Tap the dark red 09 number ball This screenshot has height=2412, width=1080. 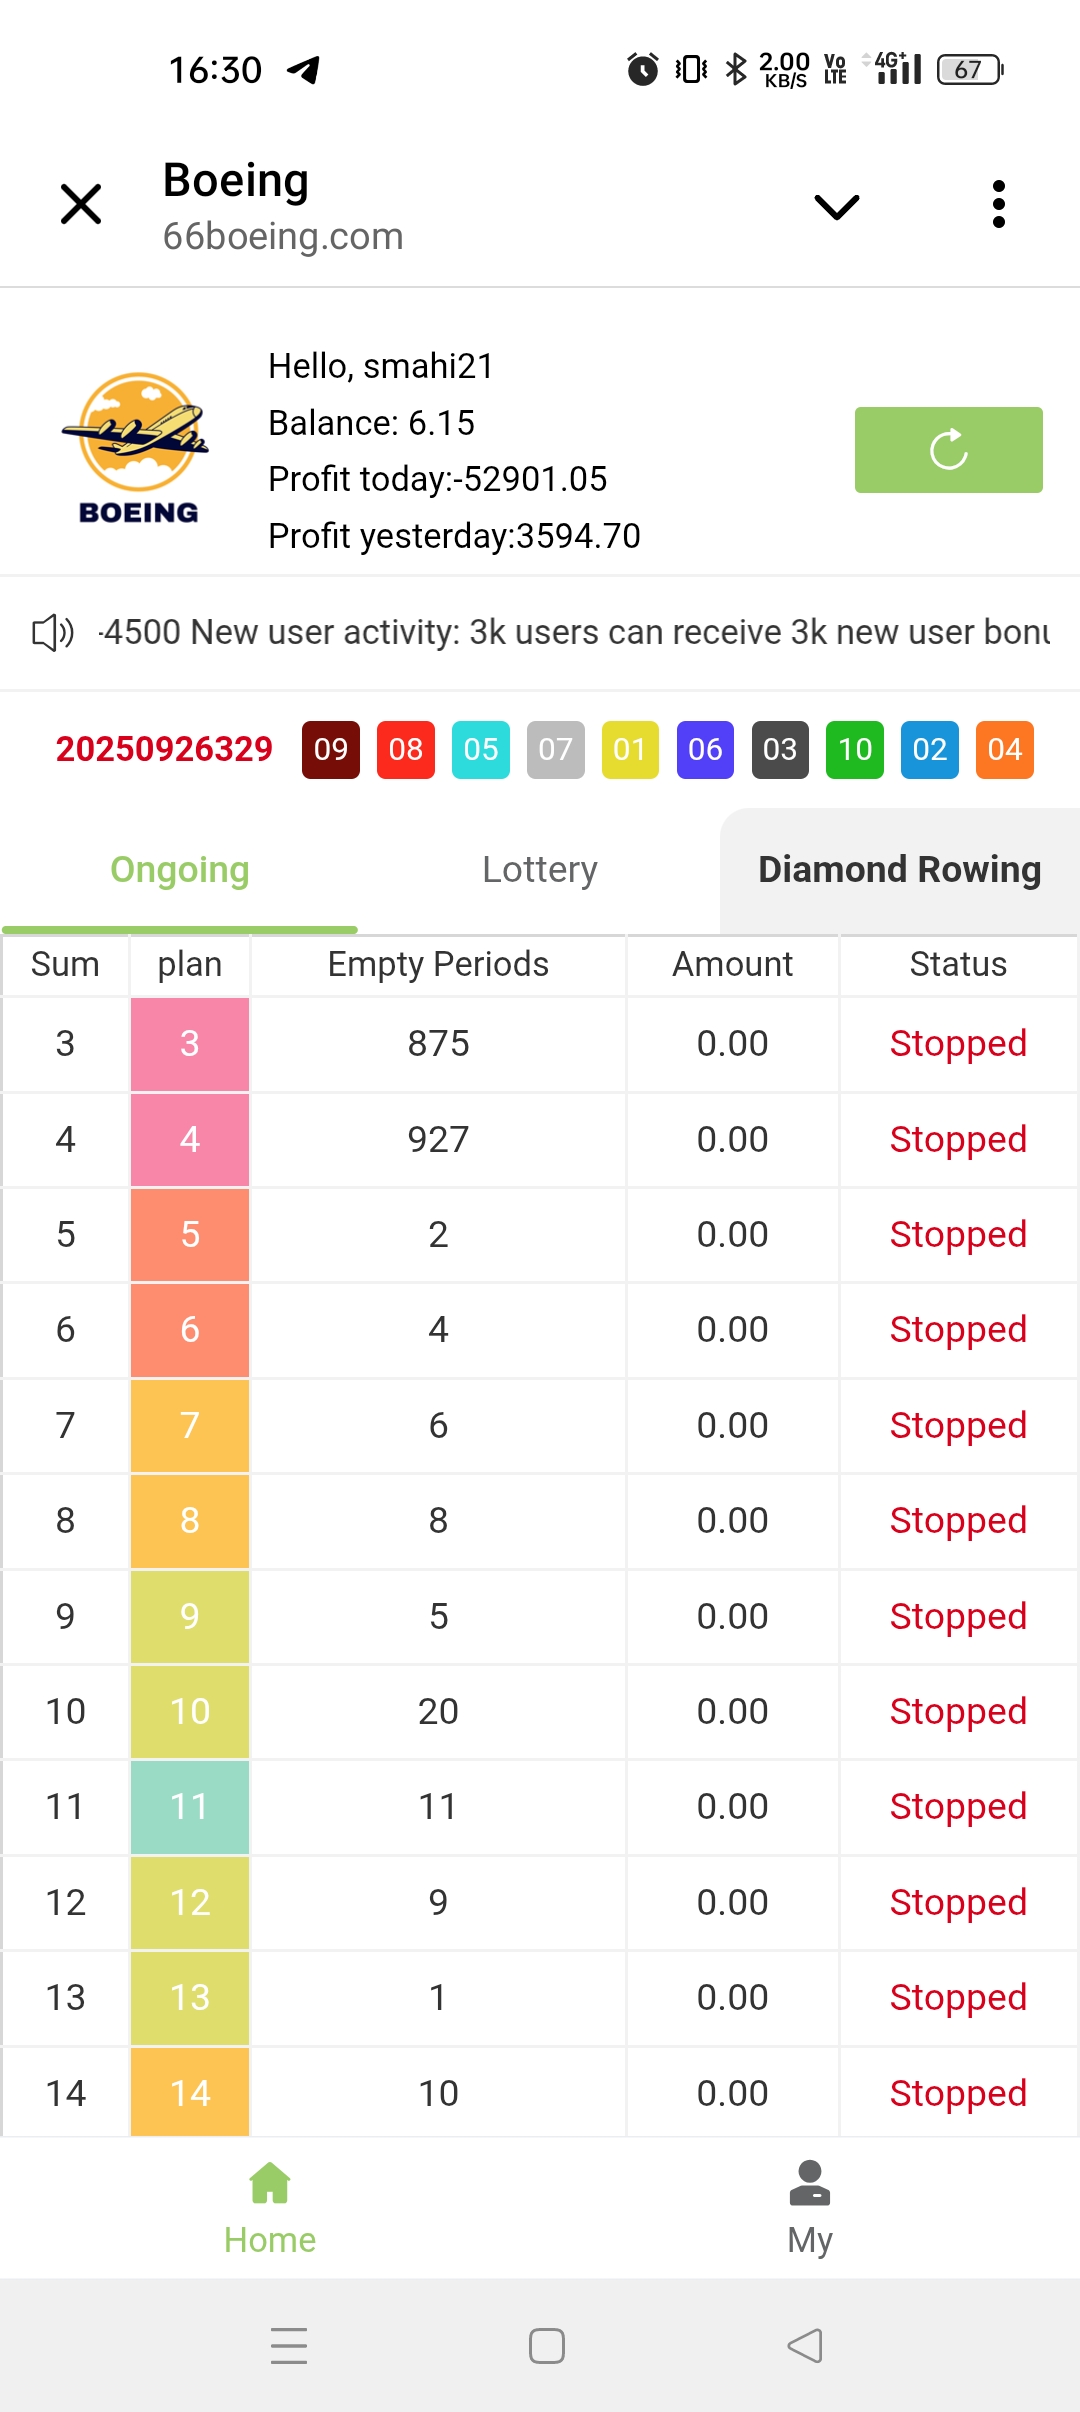click(331, 750)
